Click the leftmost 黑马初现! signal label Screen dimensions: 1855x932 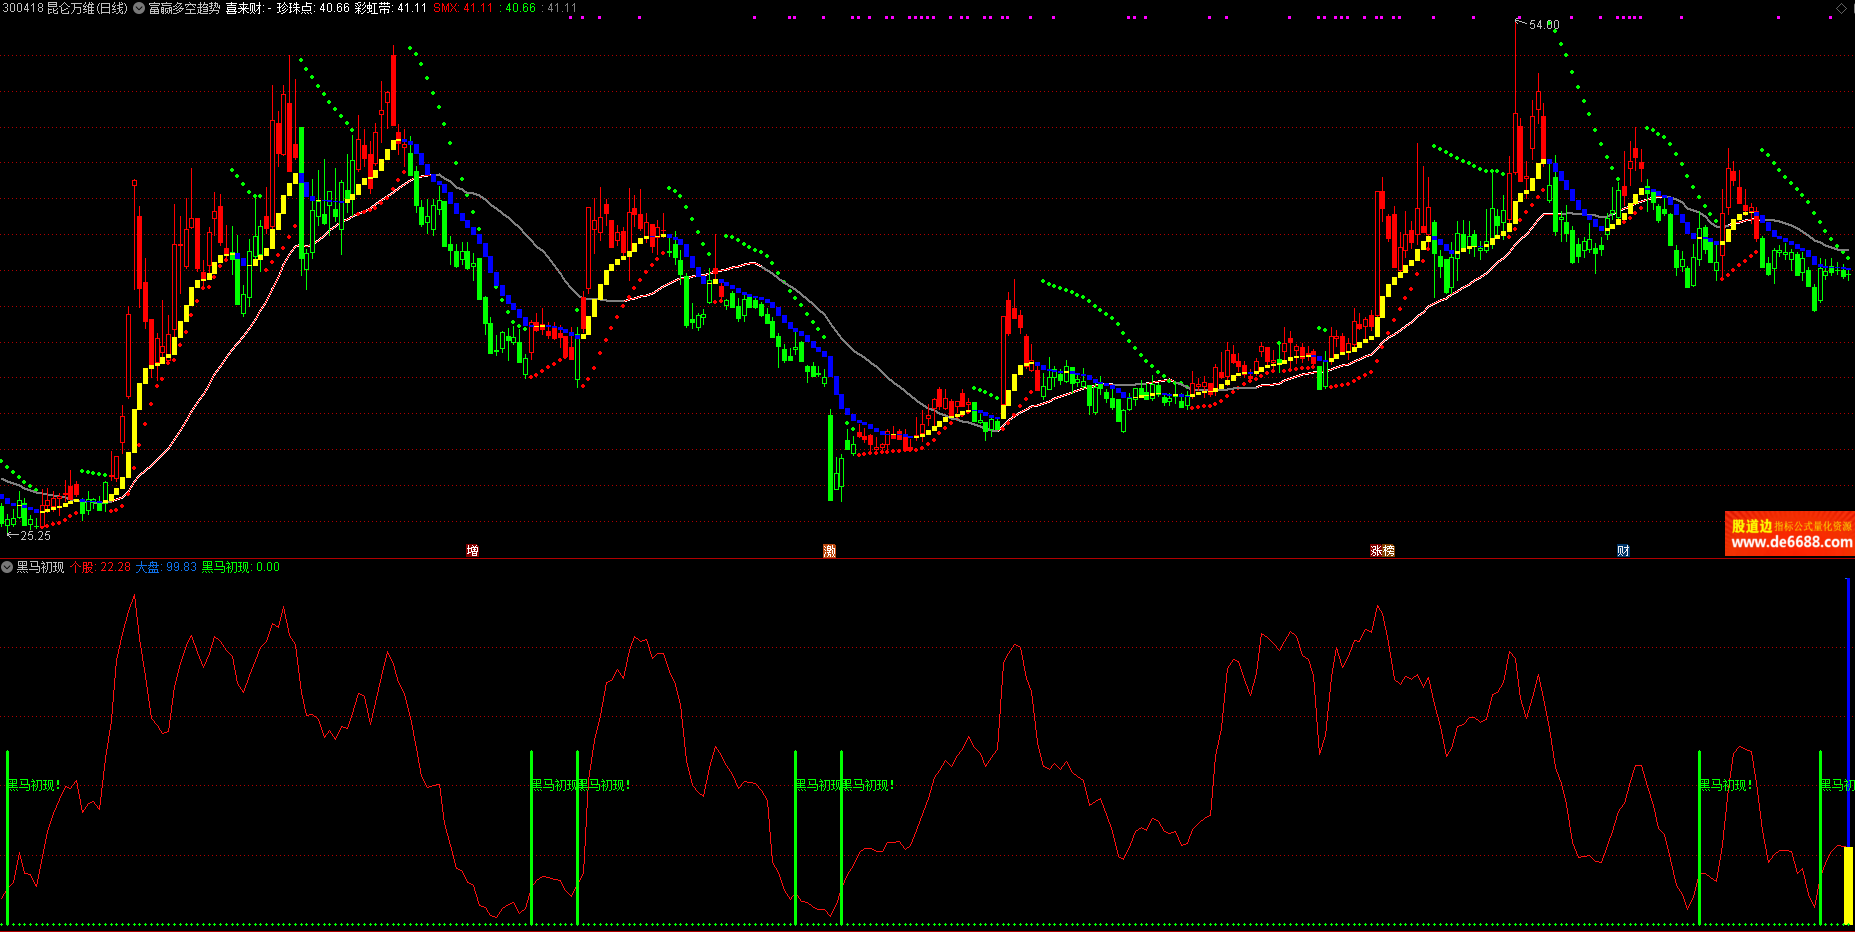click(34, 785)
